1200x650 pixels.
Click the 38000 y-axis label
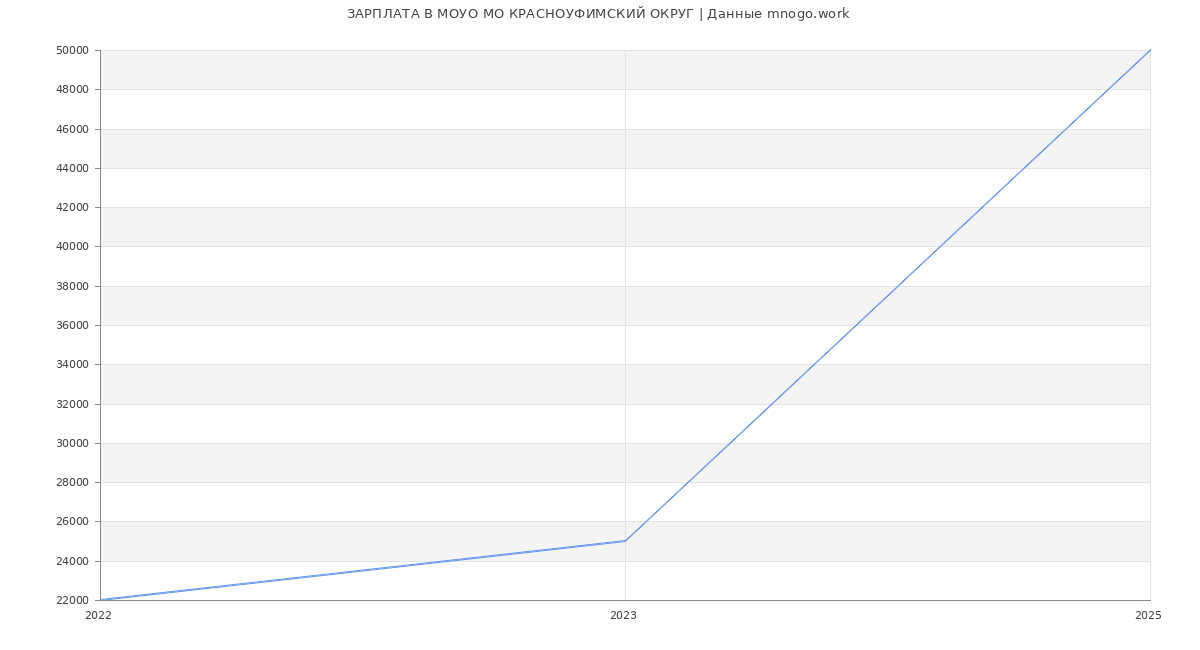(x=72, y=286)
